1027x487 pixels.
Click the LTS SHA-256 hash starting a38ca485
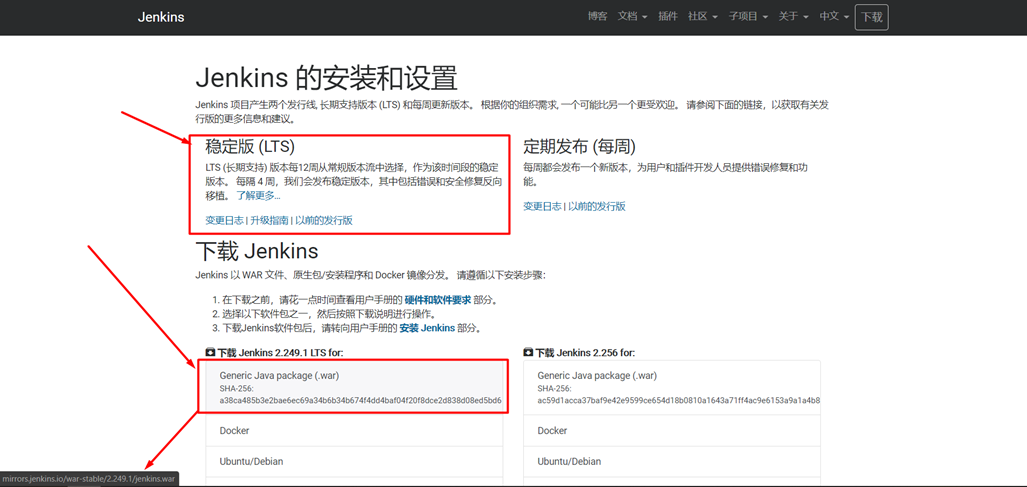(360, 400)
